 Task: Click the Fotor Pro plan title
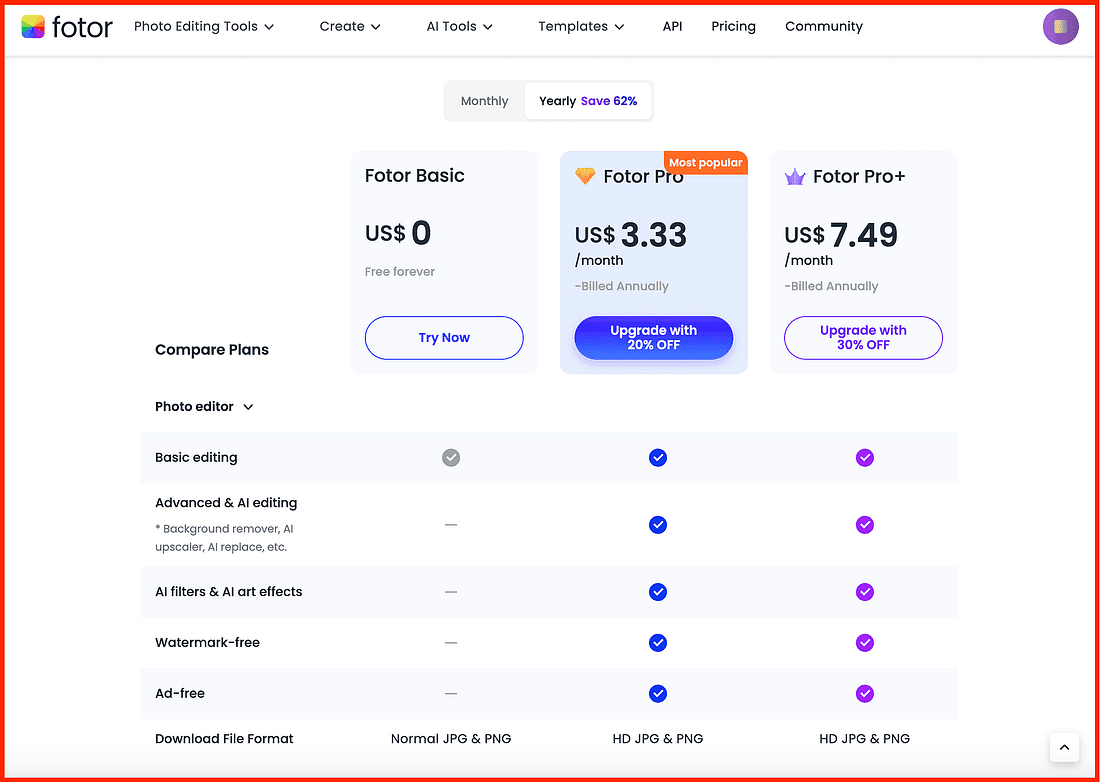[x=643, y=177]
